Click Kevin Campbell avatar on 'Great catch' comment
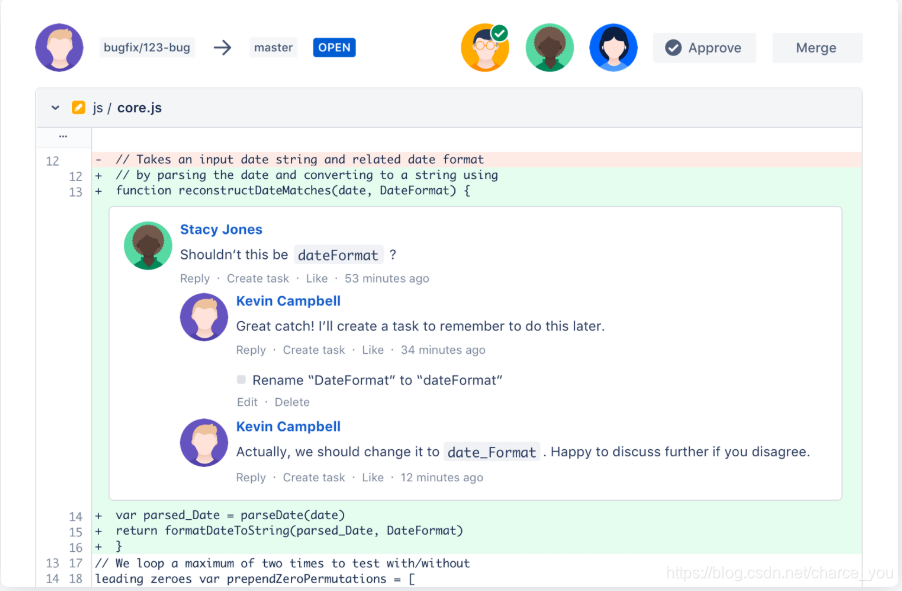Image resolution: width=902 pixels, height=591 pixels. coord(204,317)
